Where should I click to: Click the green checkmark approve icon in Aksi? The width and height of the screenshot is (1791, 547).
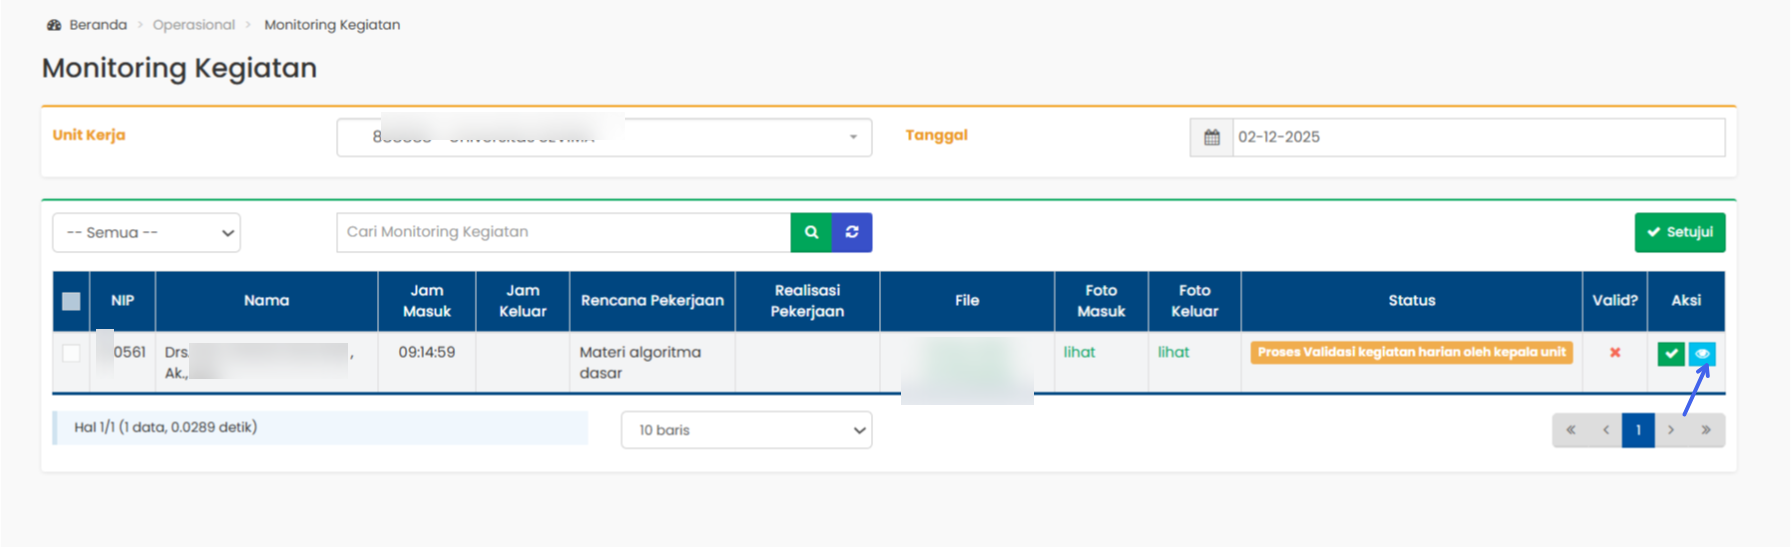[x=1670, y=353]
